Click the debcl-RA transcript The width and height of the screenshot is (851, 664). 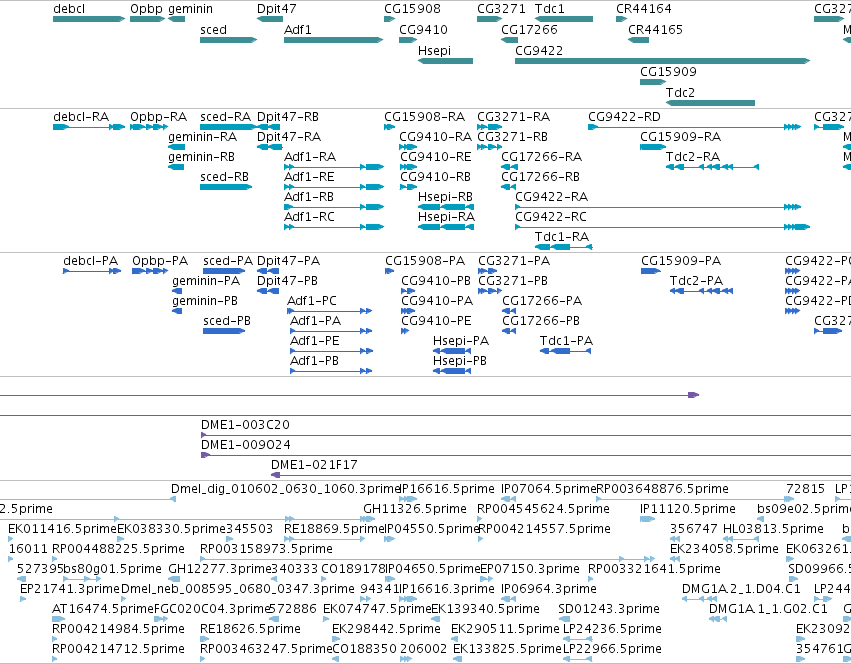pos(89,127)
